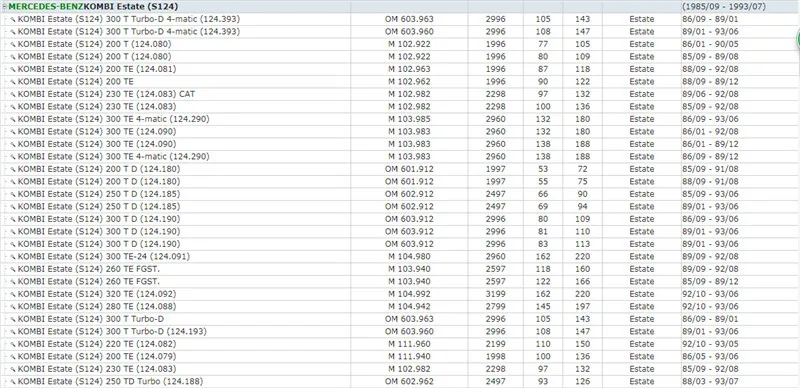Image resolution: width=800 pixels, height=388 pixels.
Task: Click the Estate cell in the 320 TE row
Action: point(641,294)
